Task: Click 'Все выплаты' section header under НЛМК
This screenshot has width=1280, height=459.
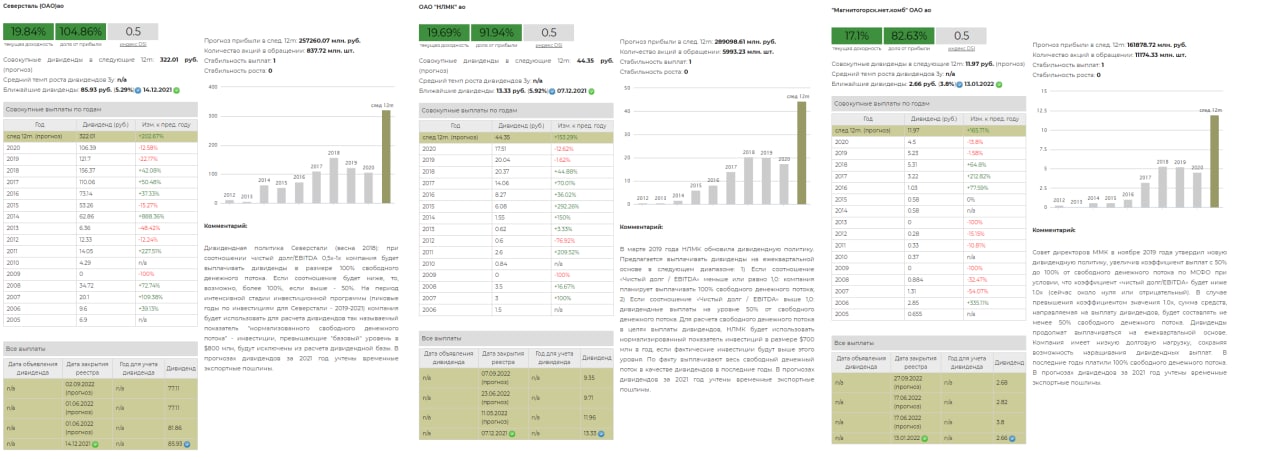Action: click(515, 338)
